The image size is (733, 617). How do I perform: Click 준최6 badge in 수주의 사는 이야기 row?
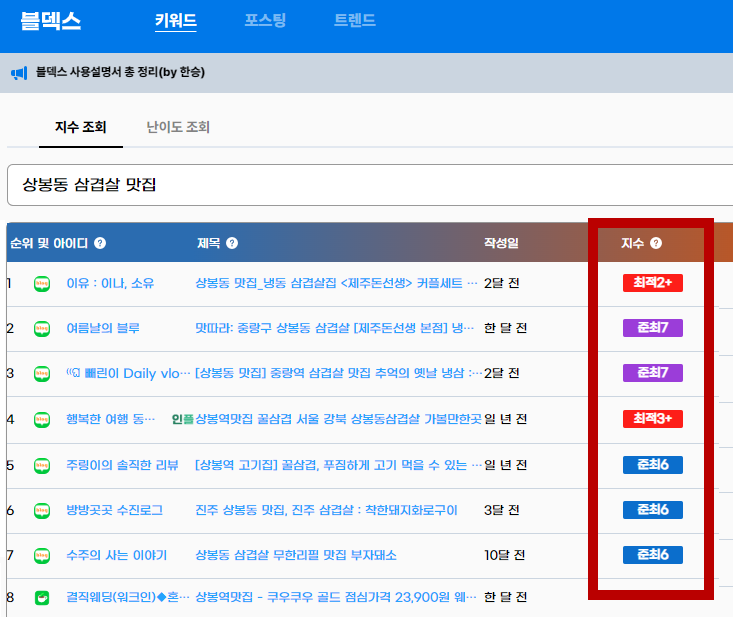tap(653, 555)
